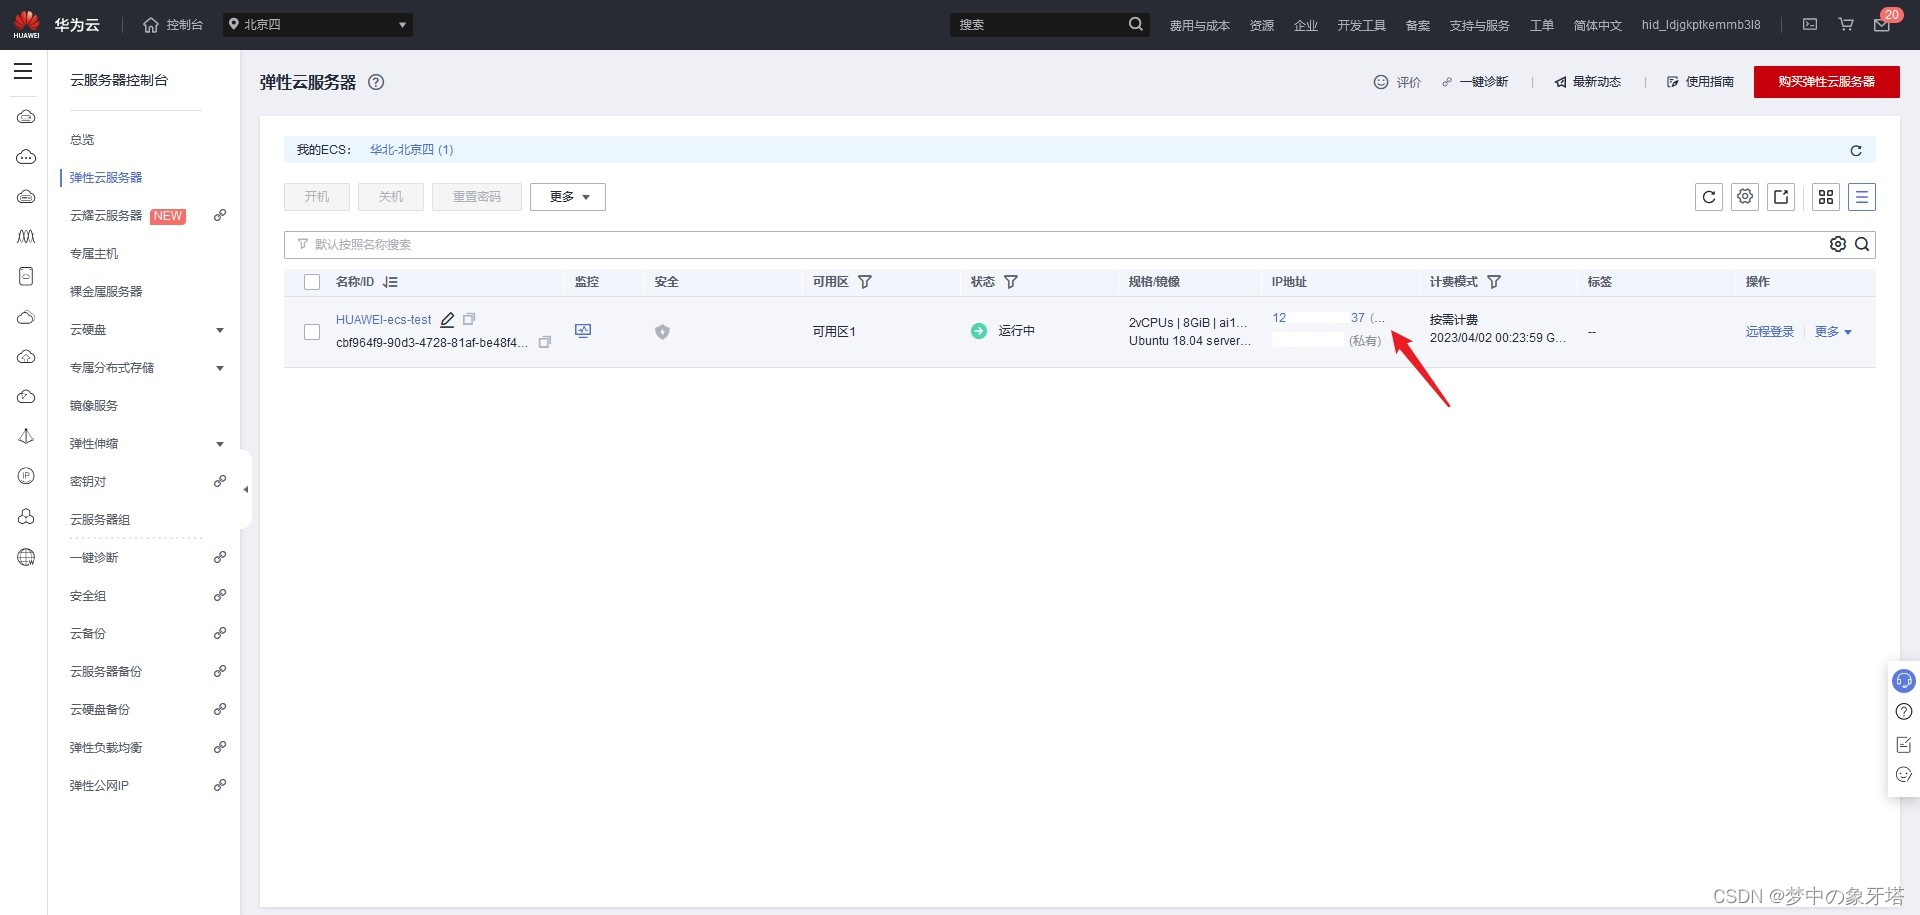This screenshot has width=1920, height=915.
Task: Click help question mark beside 弹性云服务器 title
Action: 376,82
